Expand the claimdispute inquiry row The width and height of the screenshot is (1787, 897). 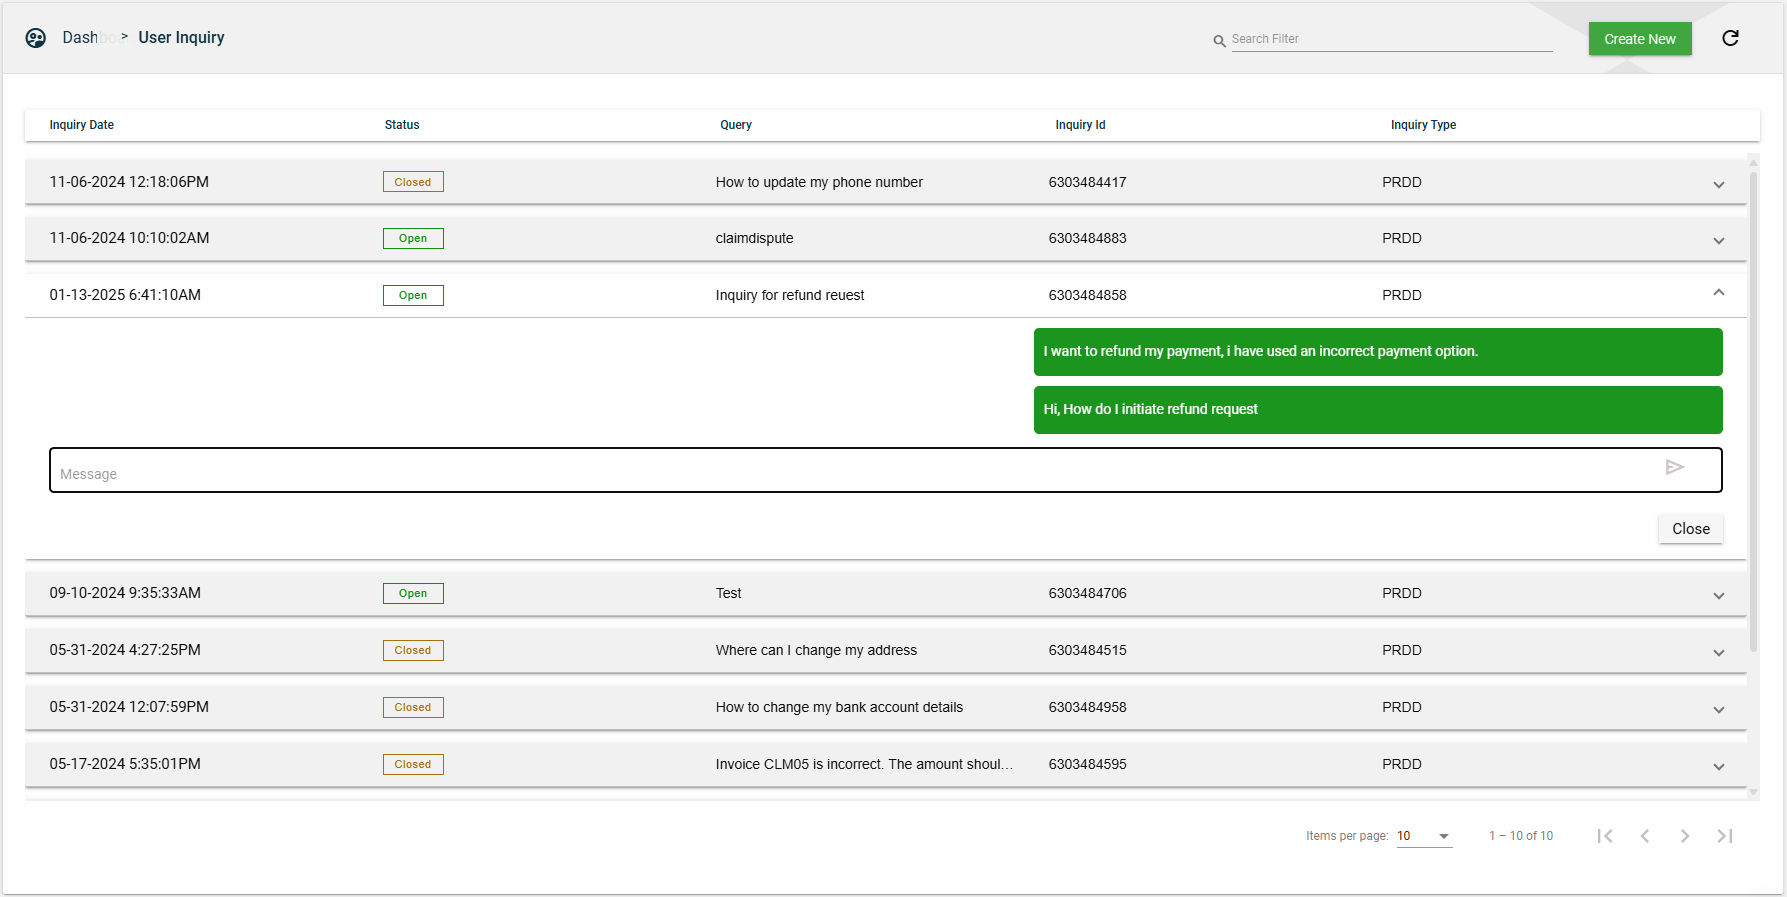coord(1718,240)
